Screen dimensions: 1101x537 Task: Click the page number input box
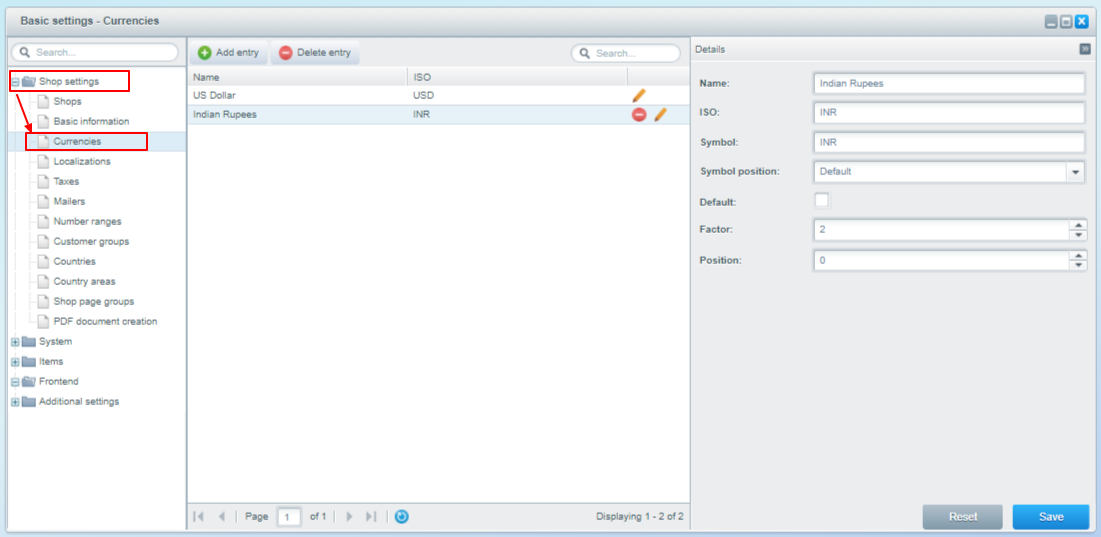289,517
